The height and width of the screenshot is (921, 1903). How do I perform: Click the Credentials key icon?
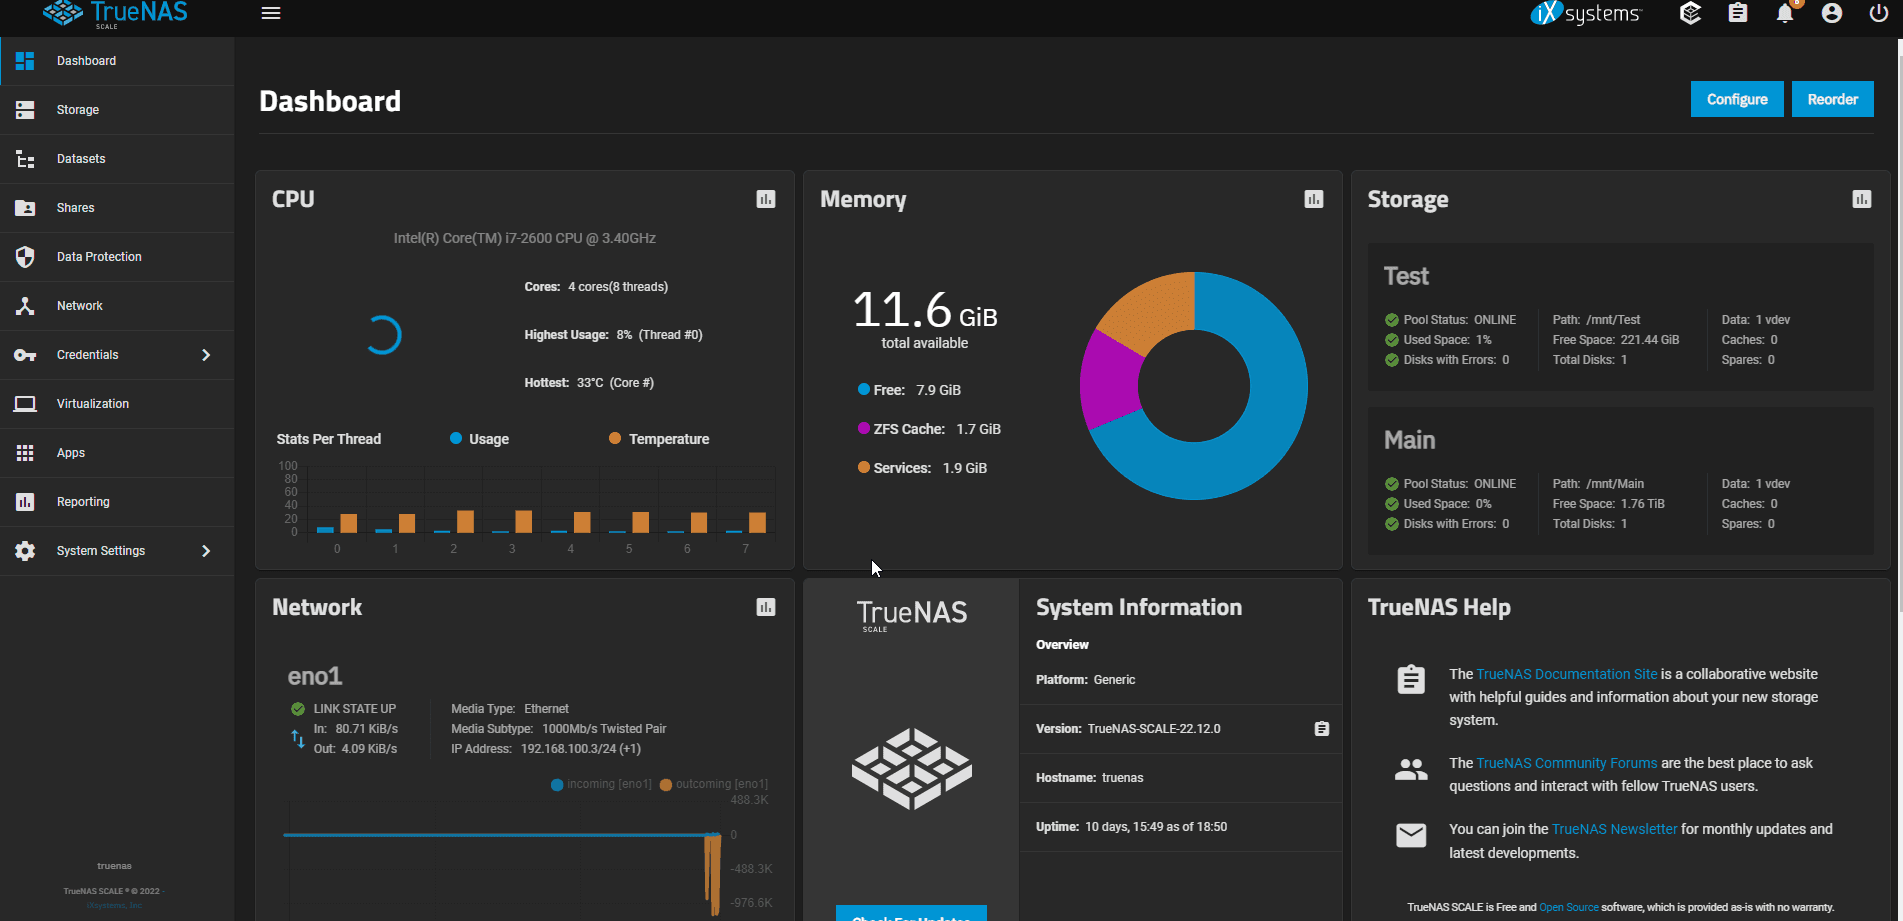pos(25,355)
